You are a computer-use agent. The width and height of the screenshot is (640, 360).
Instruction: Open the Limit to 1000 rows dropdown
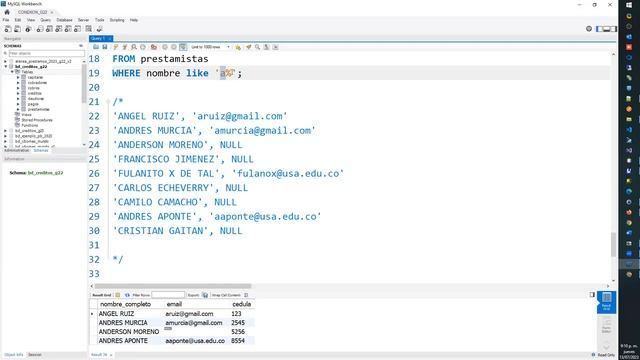[211, 47]
